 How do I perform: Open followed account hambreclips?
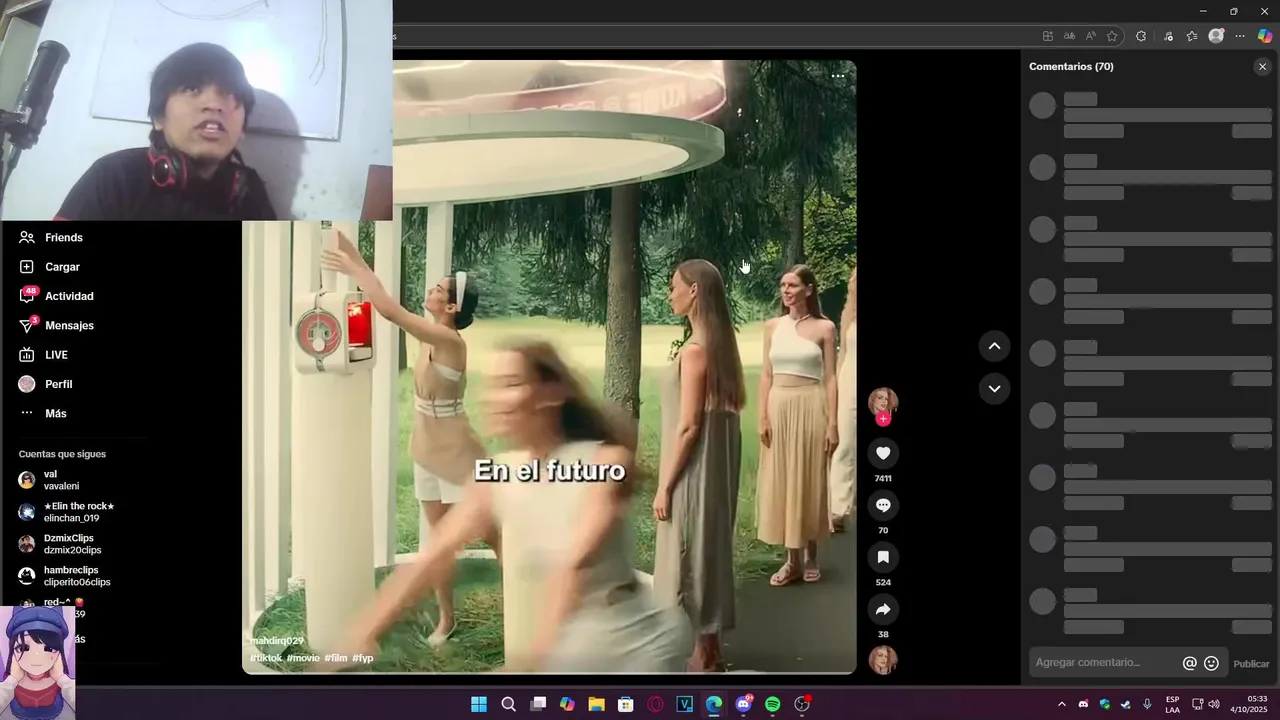[64, 576]
